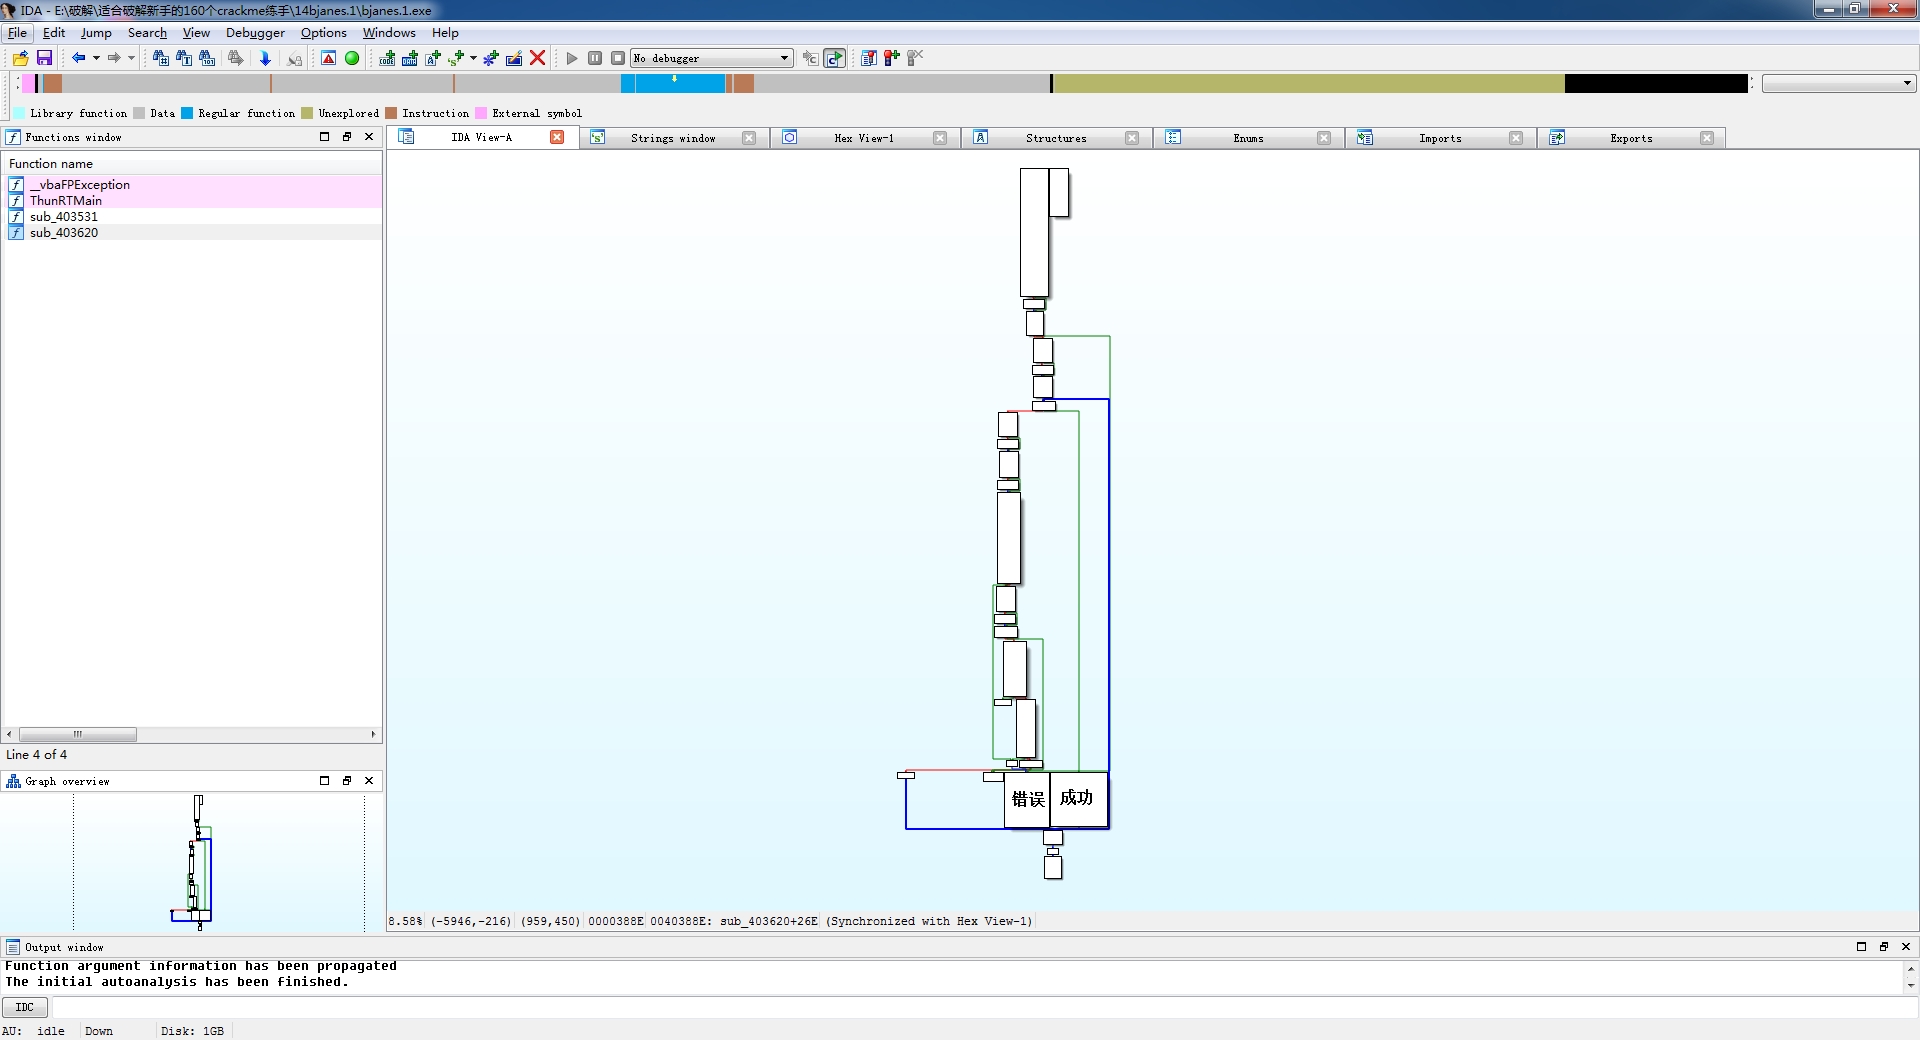Image resolution: width=1920 pixels, height=1040 pixels.
Task: Close the Output window panel
Action: (x=1906, y=947)
